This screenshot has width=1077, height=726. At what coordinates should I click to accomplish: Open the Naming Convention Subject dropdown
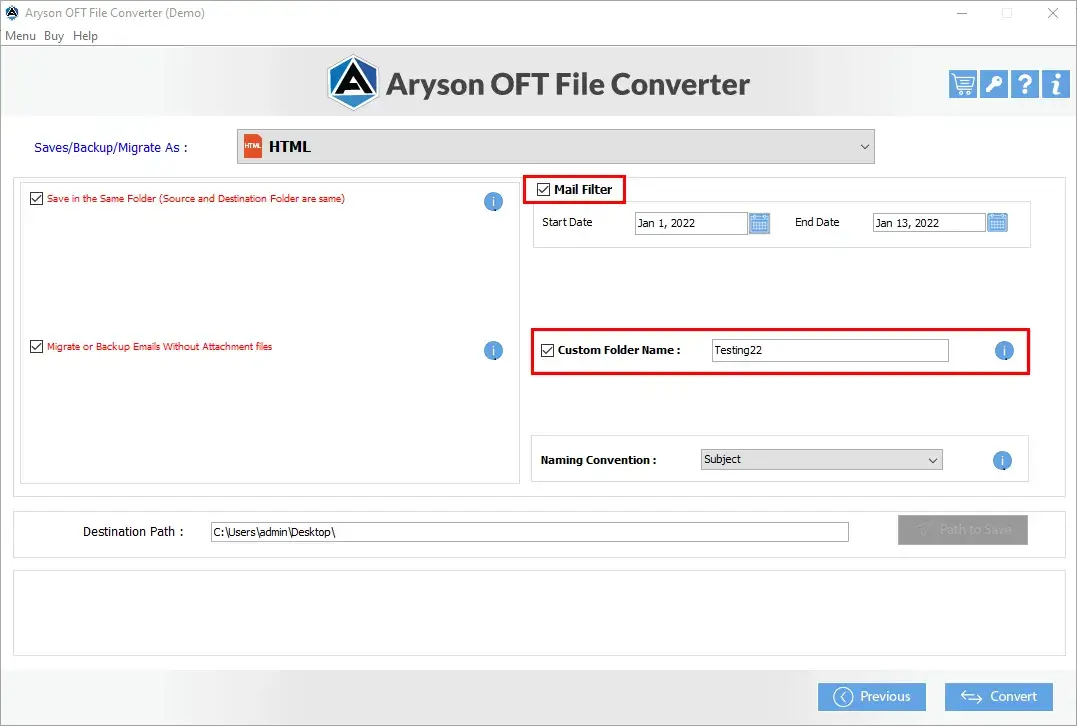pyautogui.click(x=821, y=460)
